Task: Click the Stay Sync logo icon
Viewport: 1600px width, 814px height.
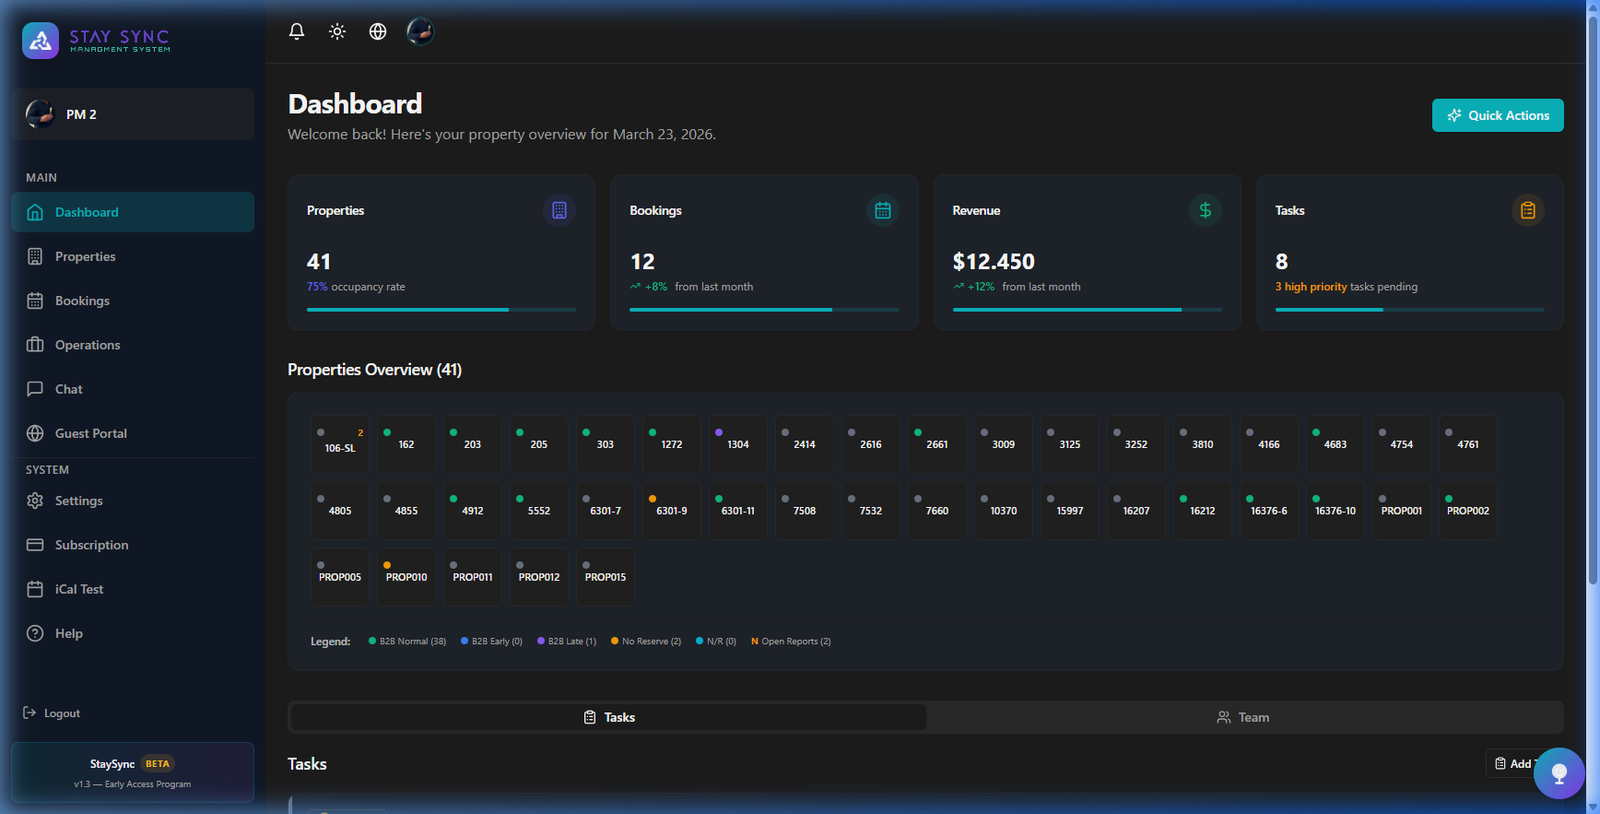Action: click(x=40, y=41)
